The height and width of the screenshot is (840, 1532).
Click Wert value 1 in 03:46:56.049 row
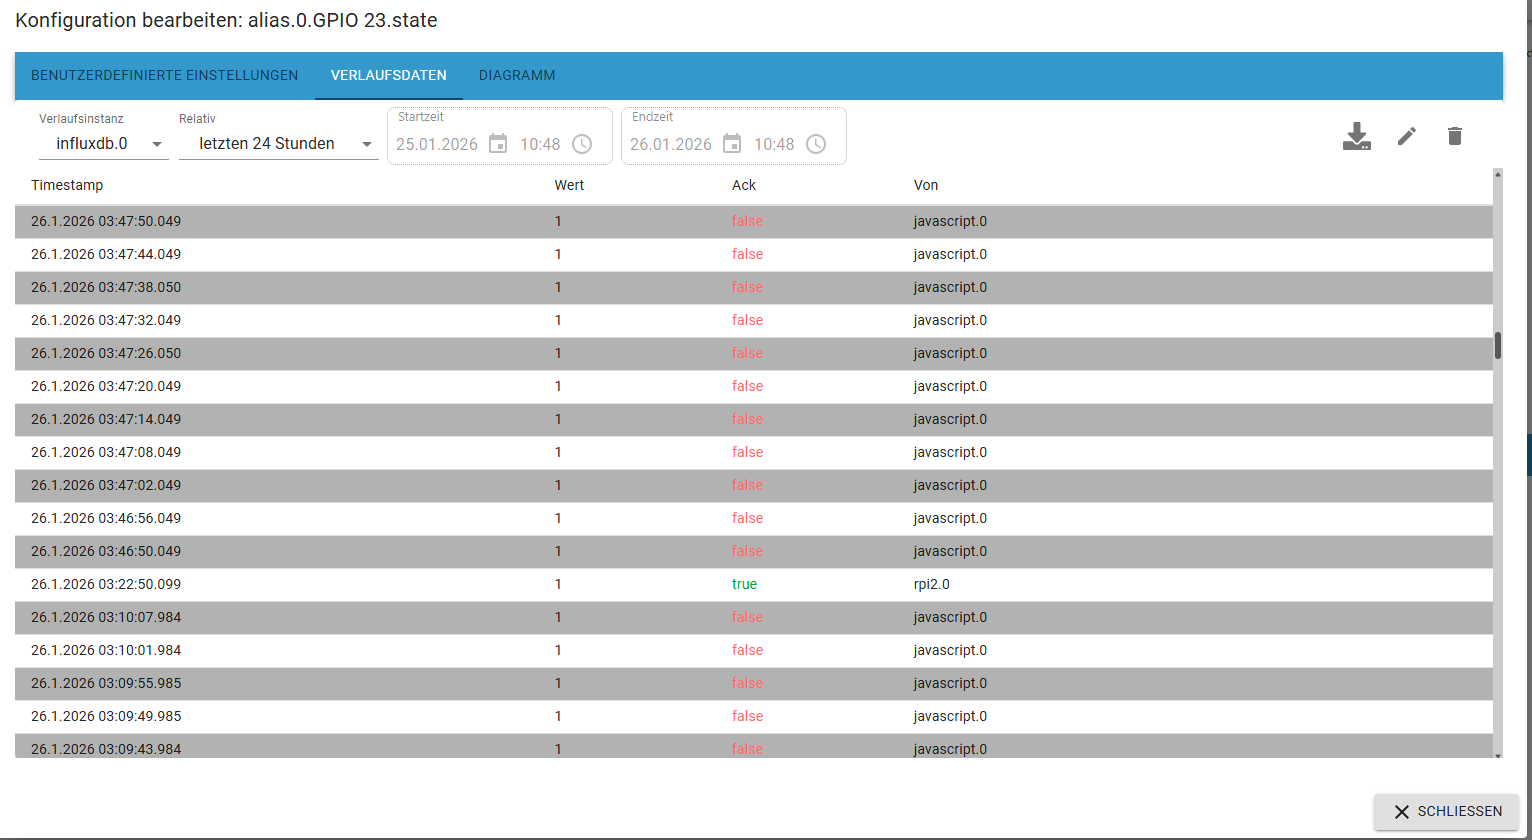558,518
